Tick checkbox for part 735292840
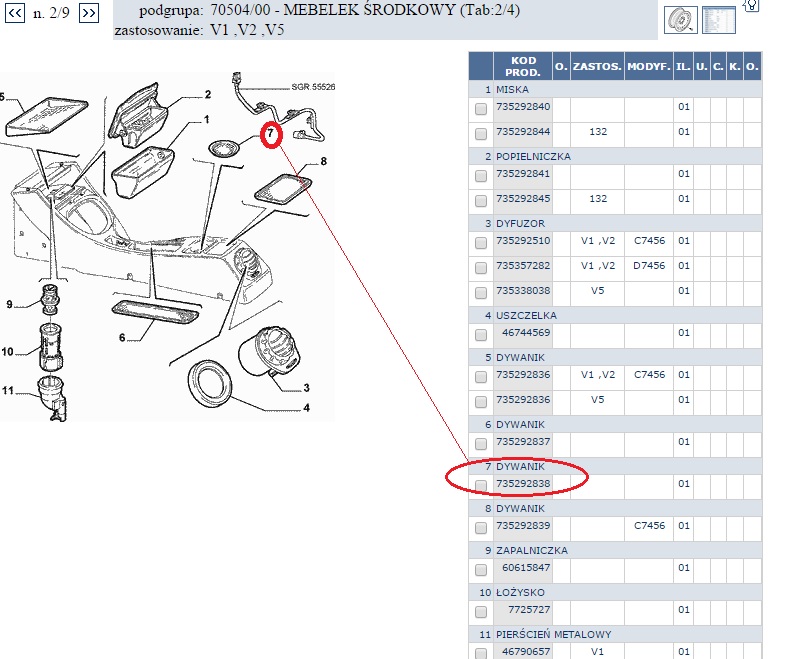 click(481, 109)
